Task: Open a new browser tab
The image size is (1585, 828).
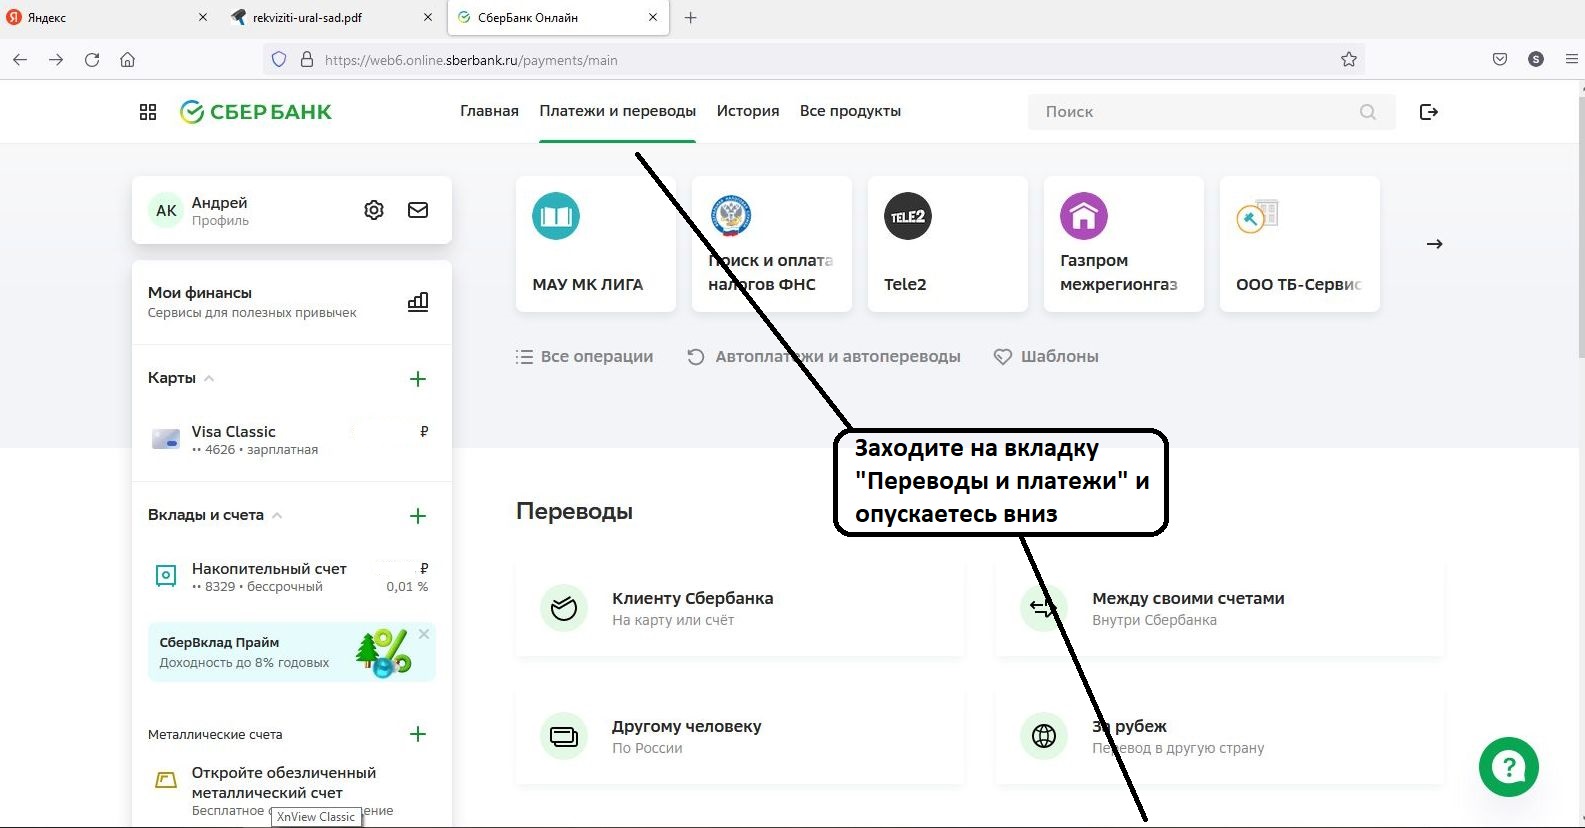Action: coord(690,18)
